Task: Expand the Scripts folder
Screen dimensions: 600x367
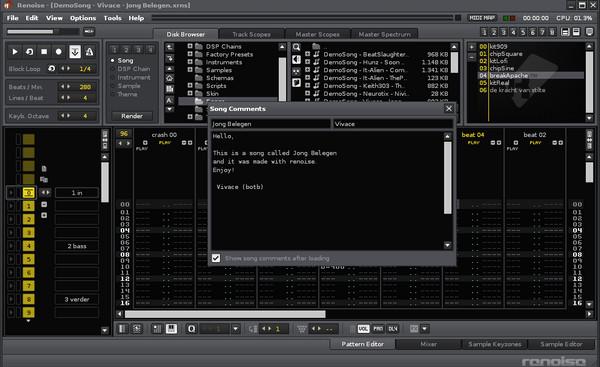Action: tap(190, 85)
